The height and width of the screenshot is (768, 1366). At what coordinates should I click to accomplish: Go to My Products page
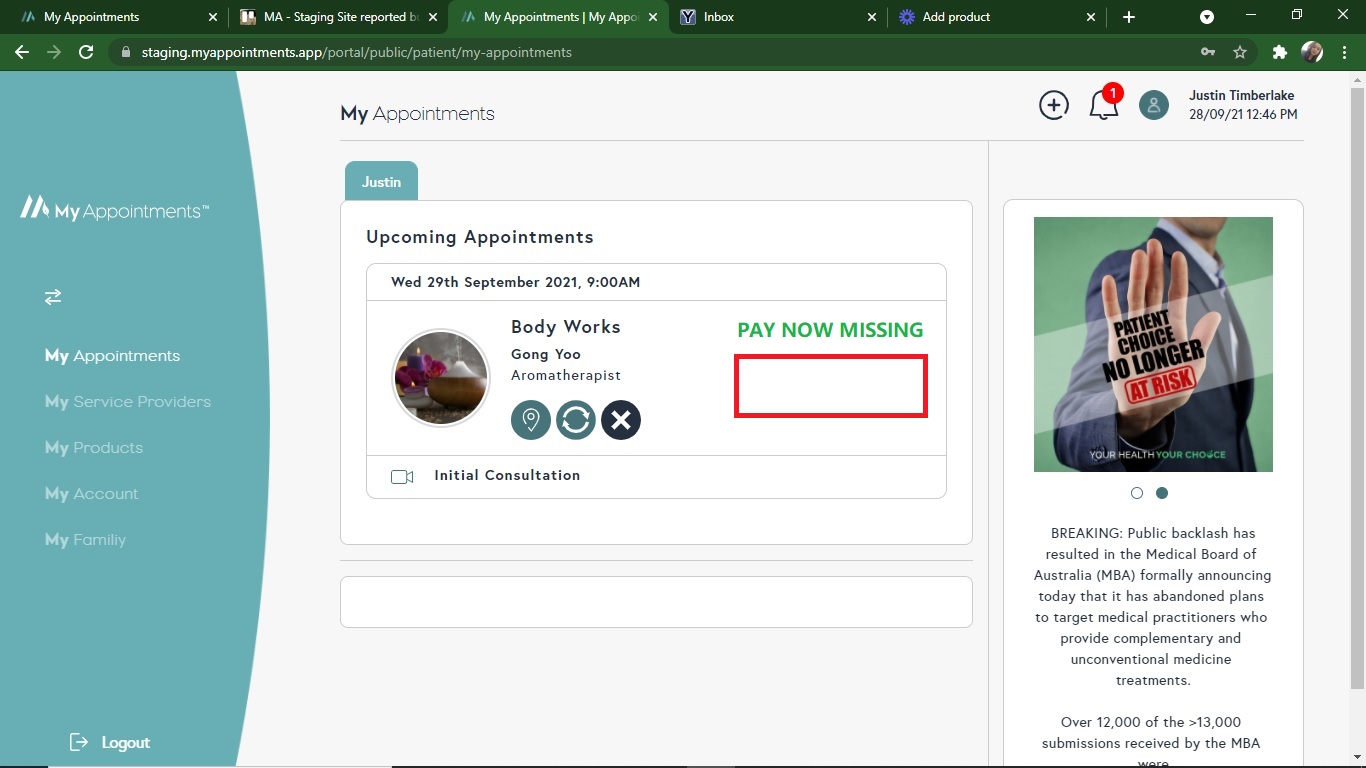point(94,448)
